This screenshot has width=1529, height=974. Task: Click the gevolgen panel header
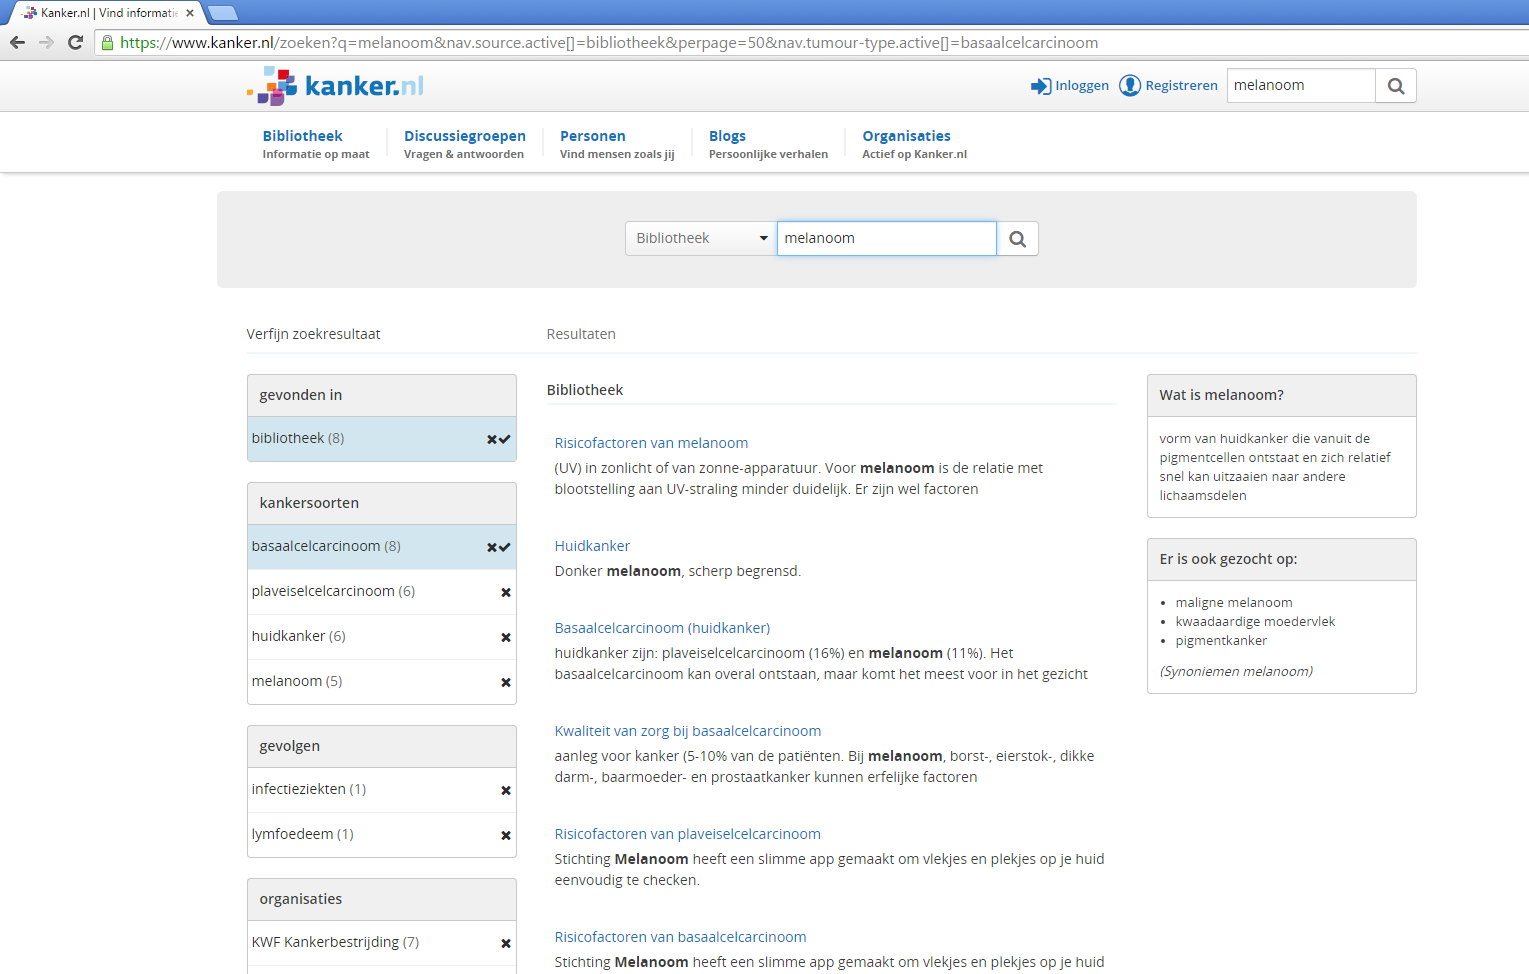[x=382, y=746]
